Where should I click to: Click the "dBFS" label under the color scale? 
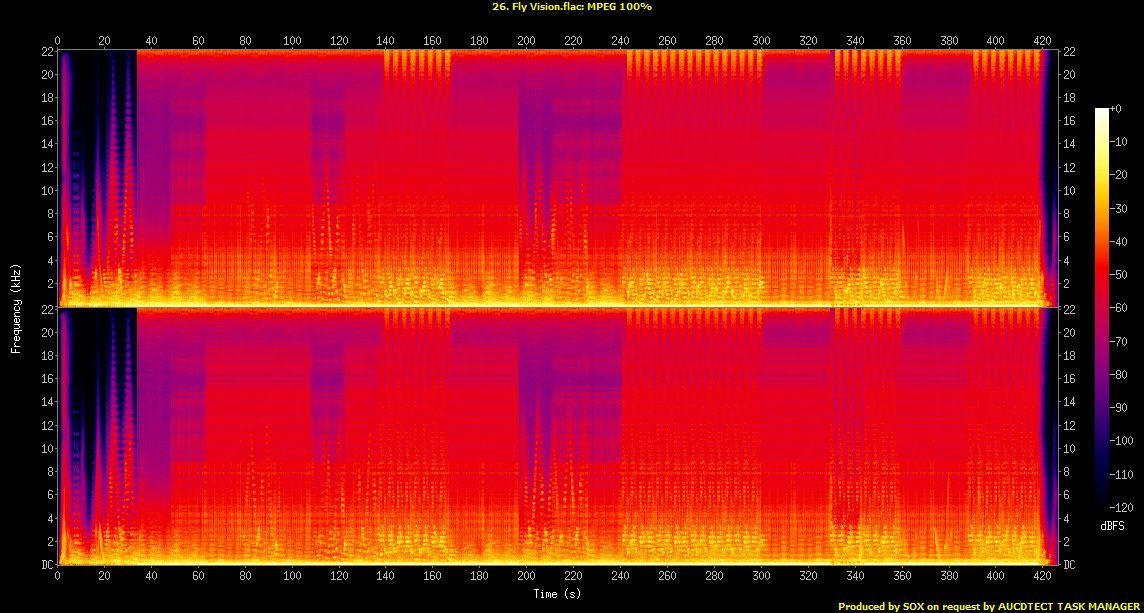[1112, 525]
